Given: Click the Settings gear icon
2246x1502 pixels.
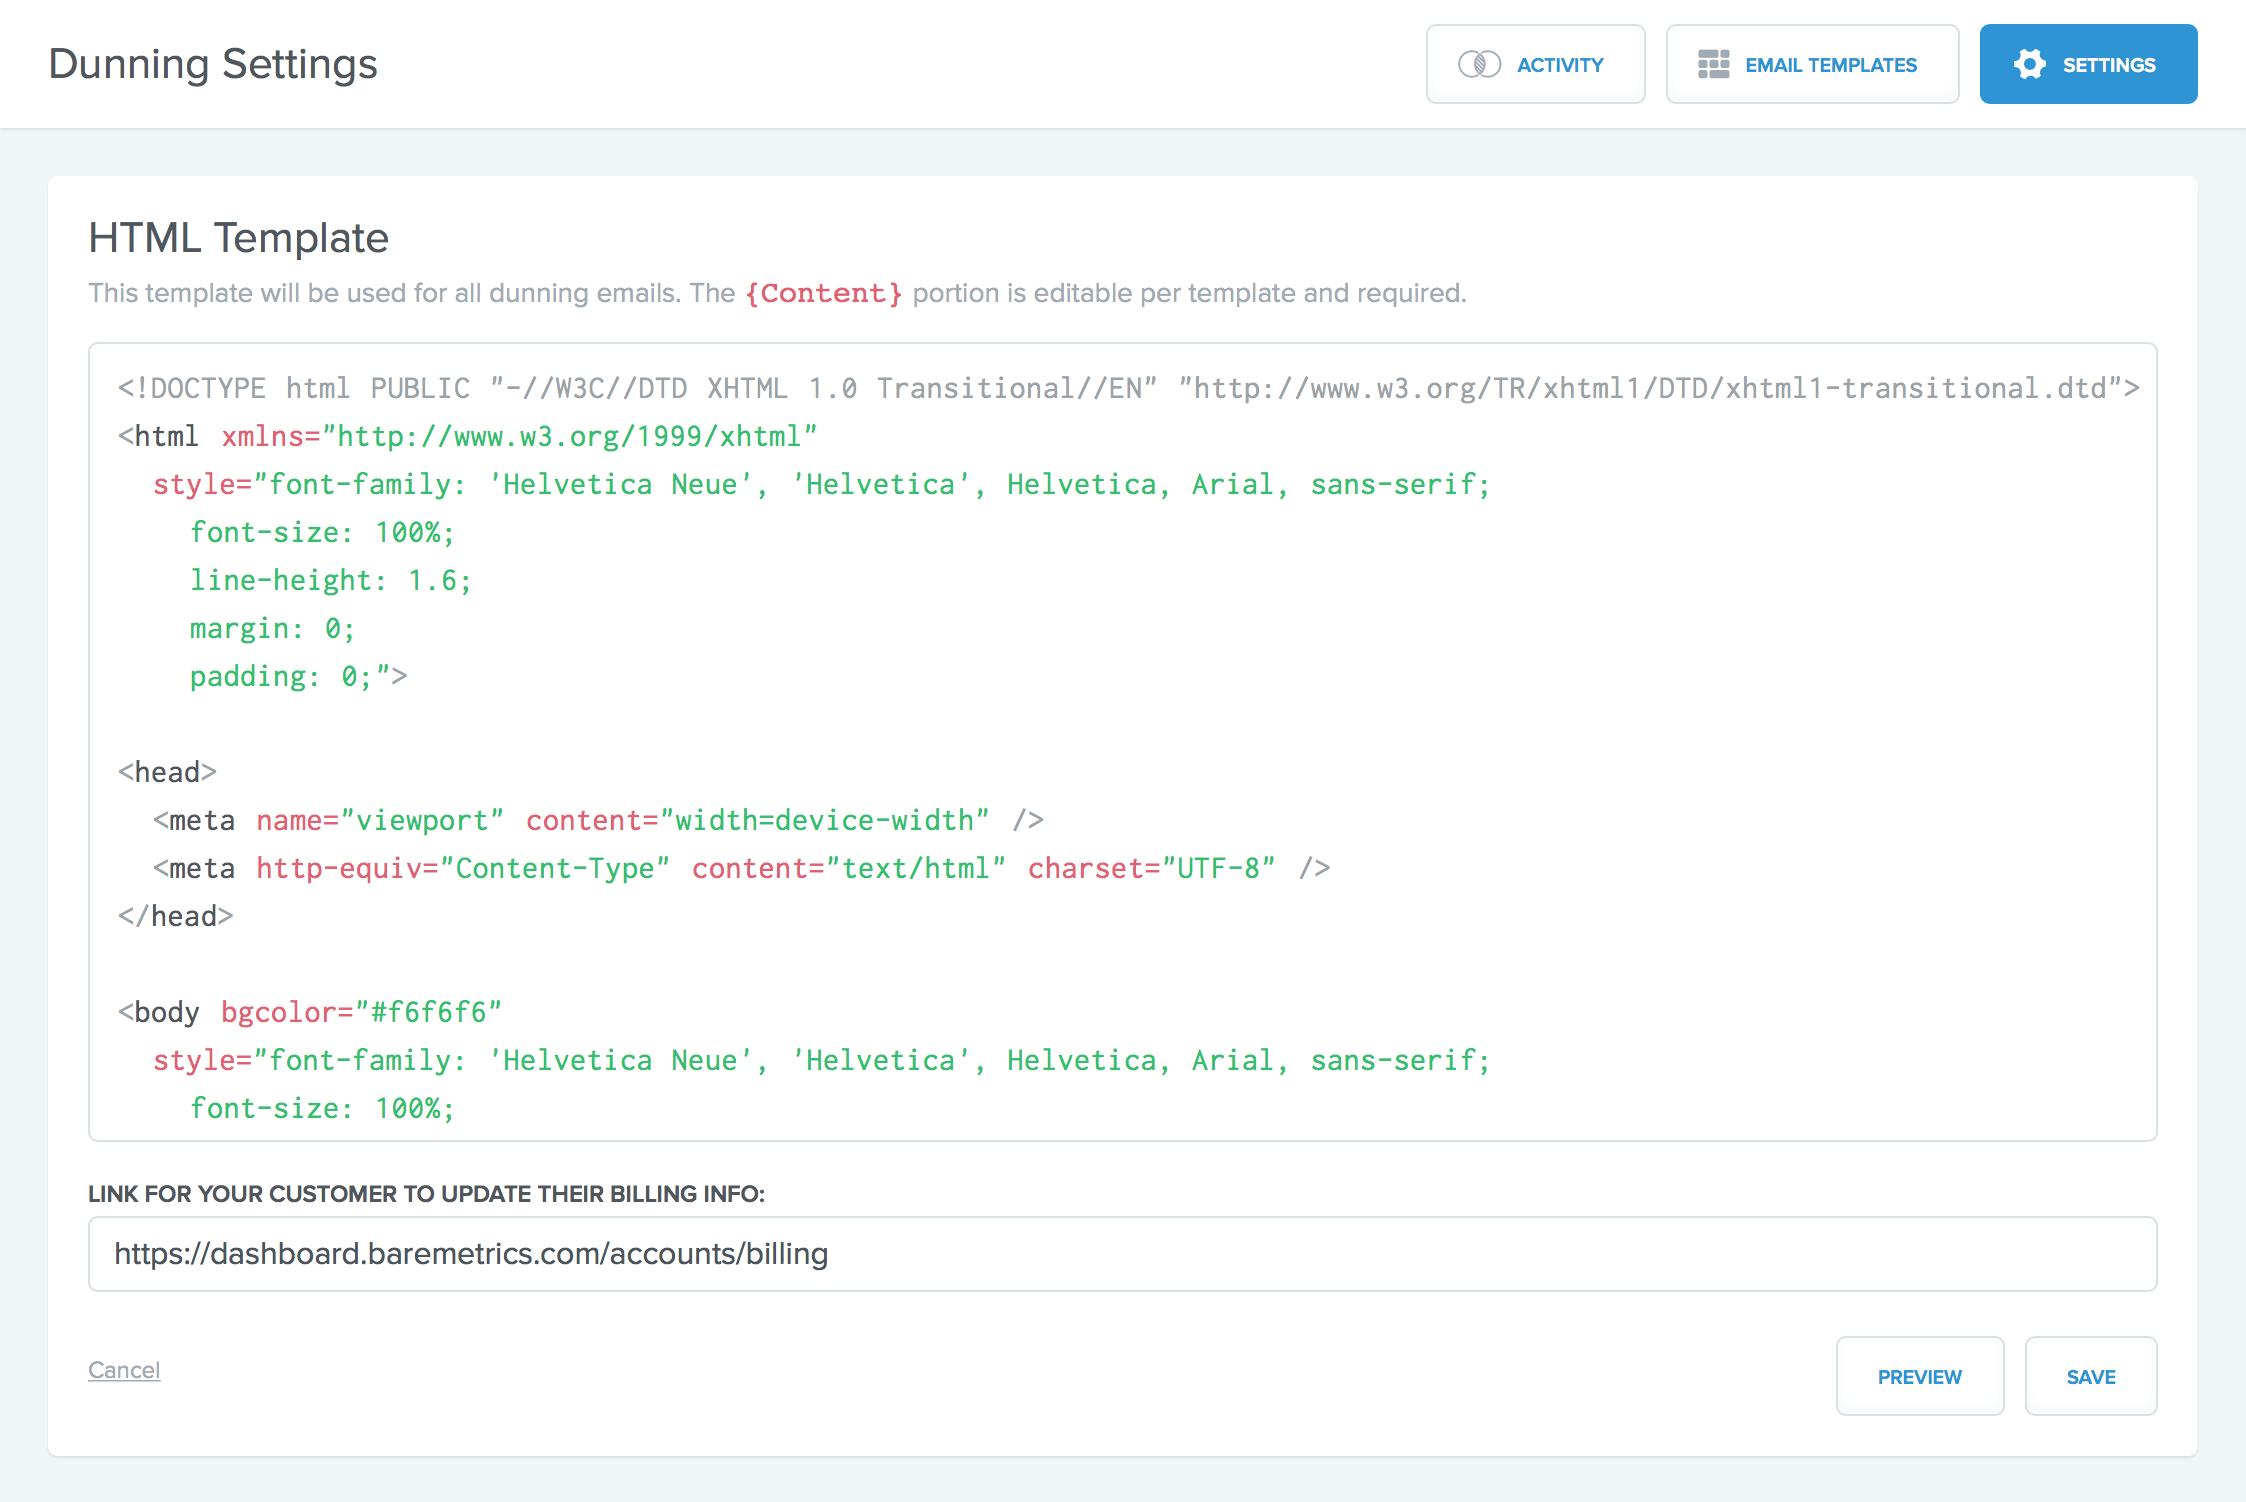Looking at the screenshot, I should (x=2029, y=65).
